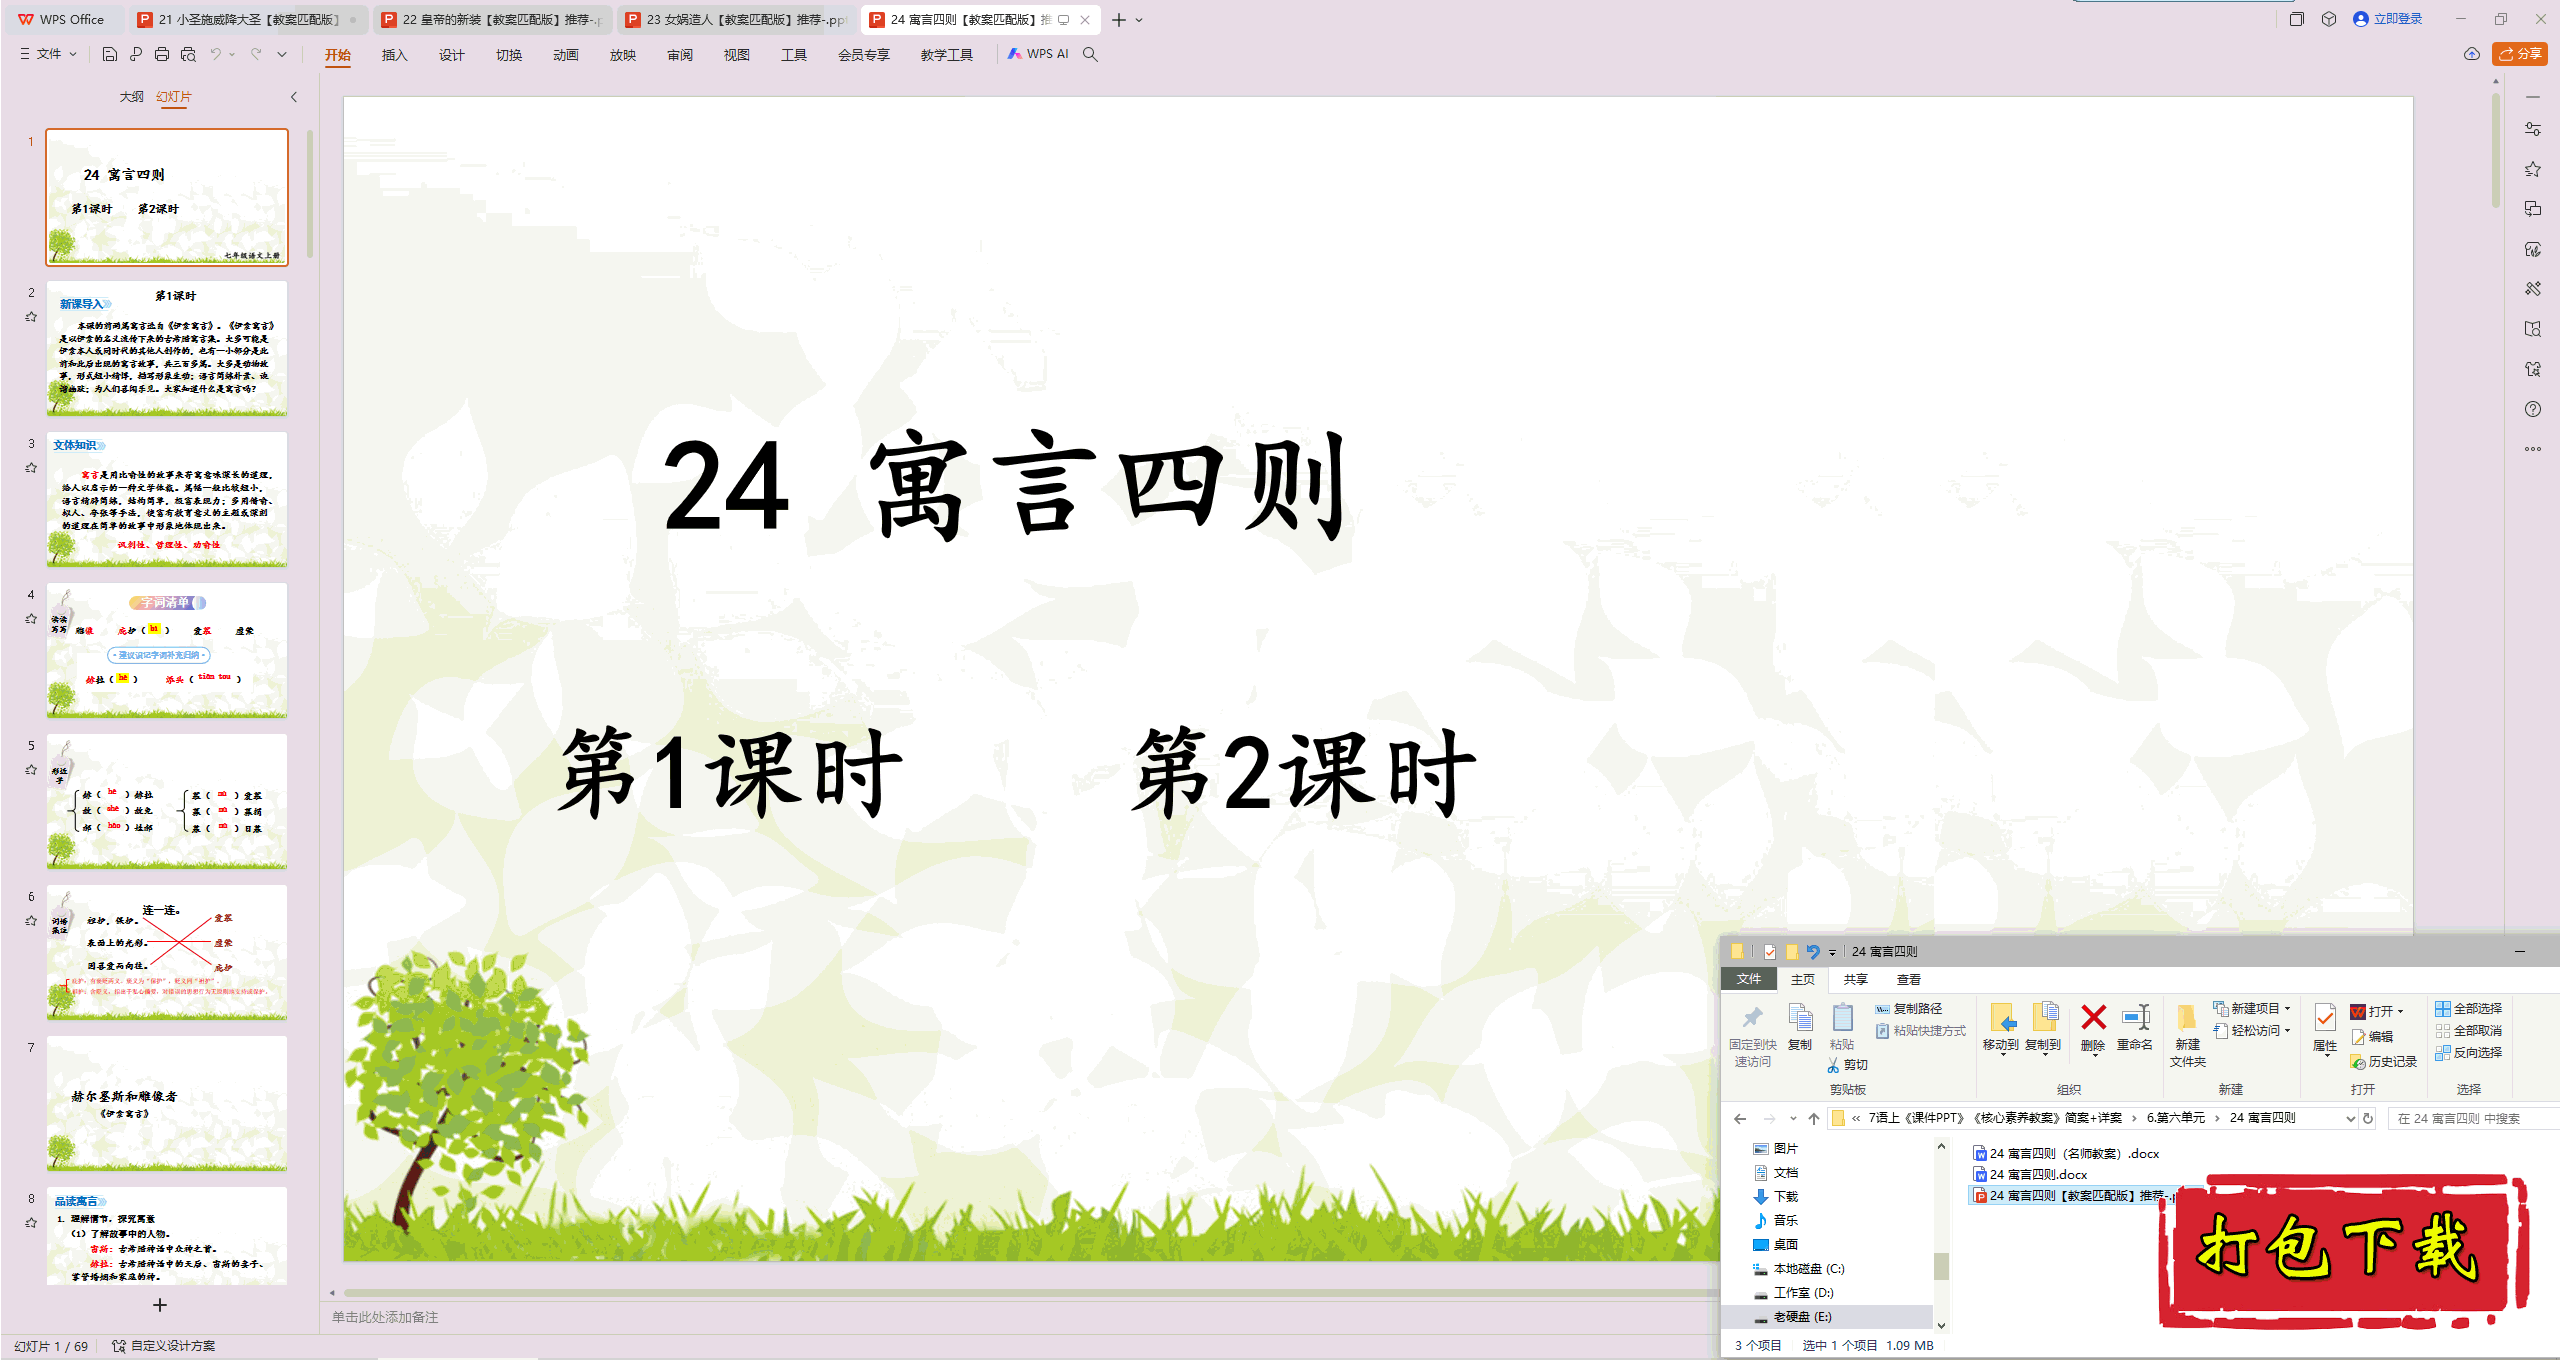Click the star icon in the right sidebar

click(x=2533, y=169)
